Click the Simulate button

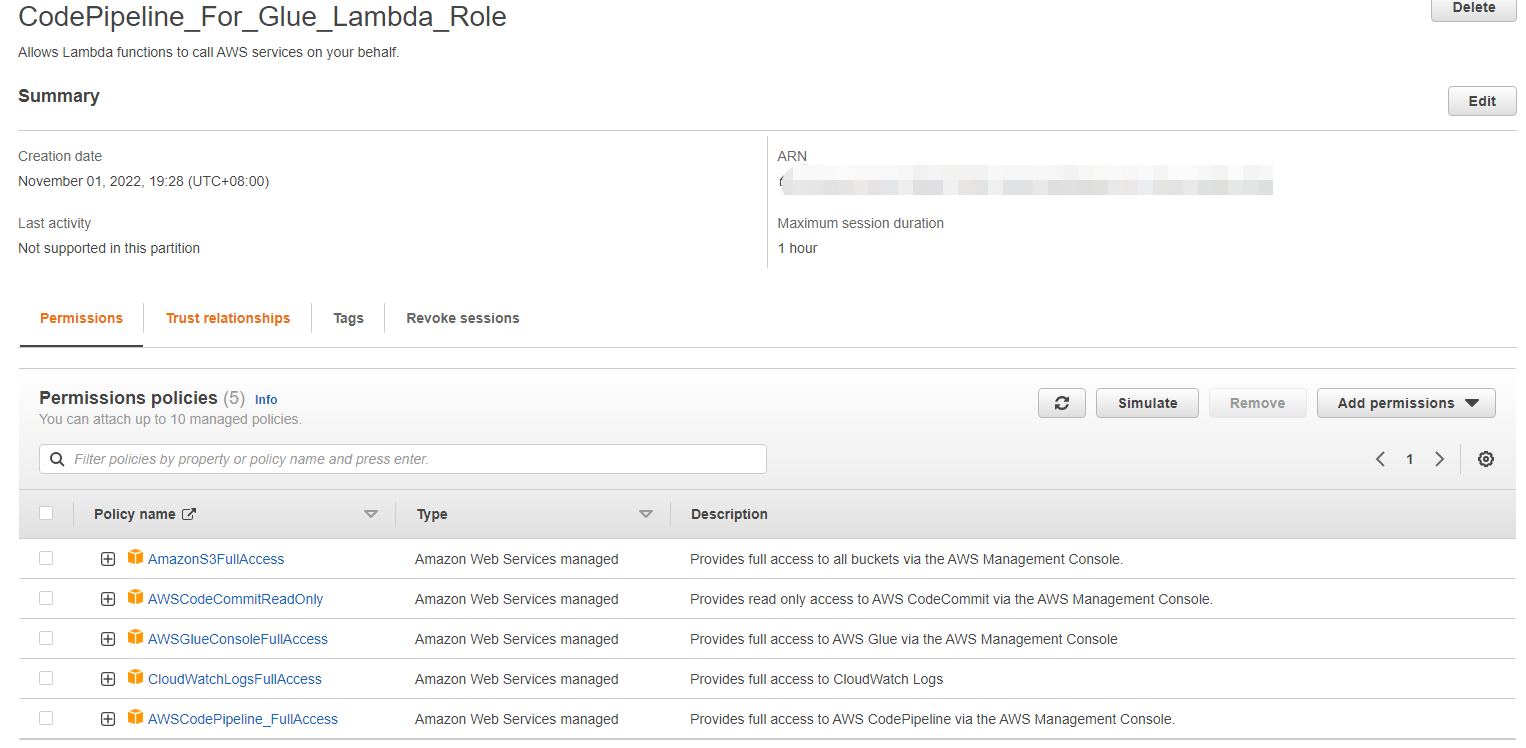(x=1147, y=403)
